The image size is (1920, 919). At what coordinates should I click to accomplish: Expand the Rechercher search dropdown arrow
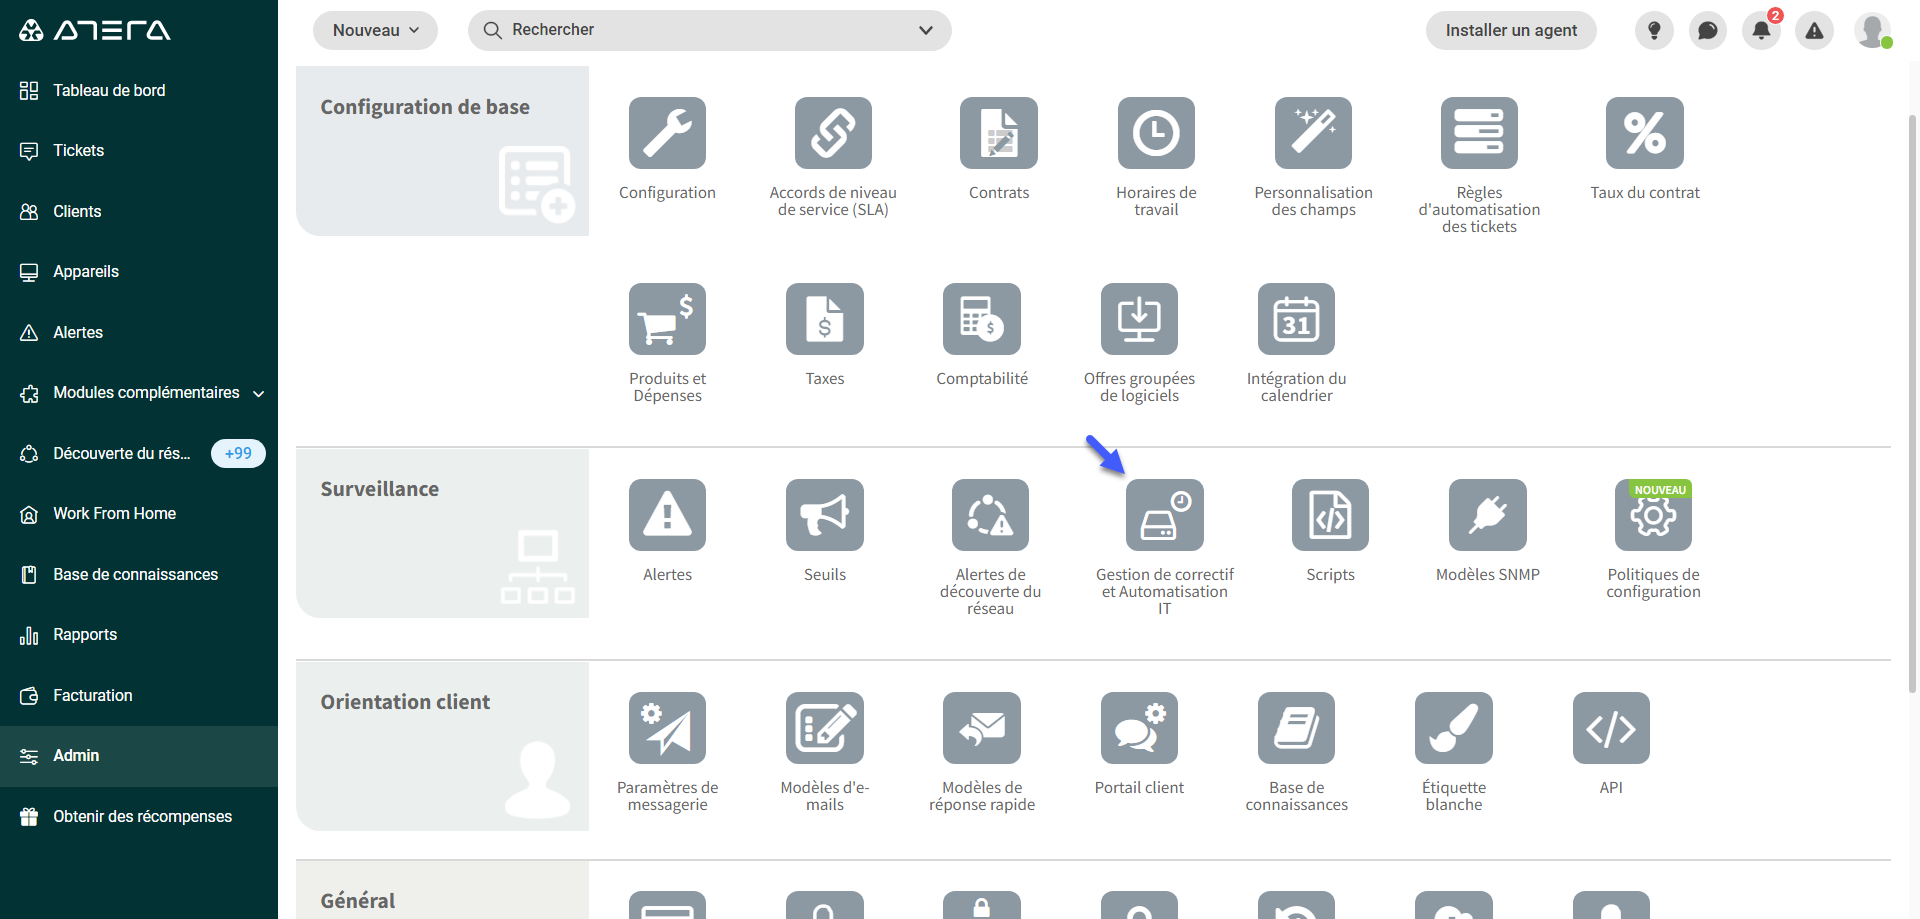pyautogui.click(x=926, y=30)
